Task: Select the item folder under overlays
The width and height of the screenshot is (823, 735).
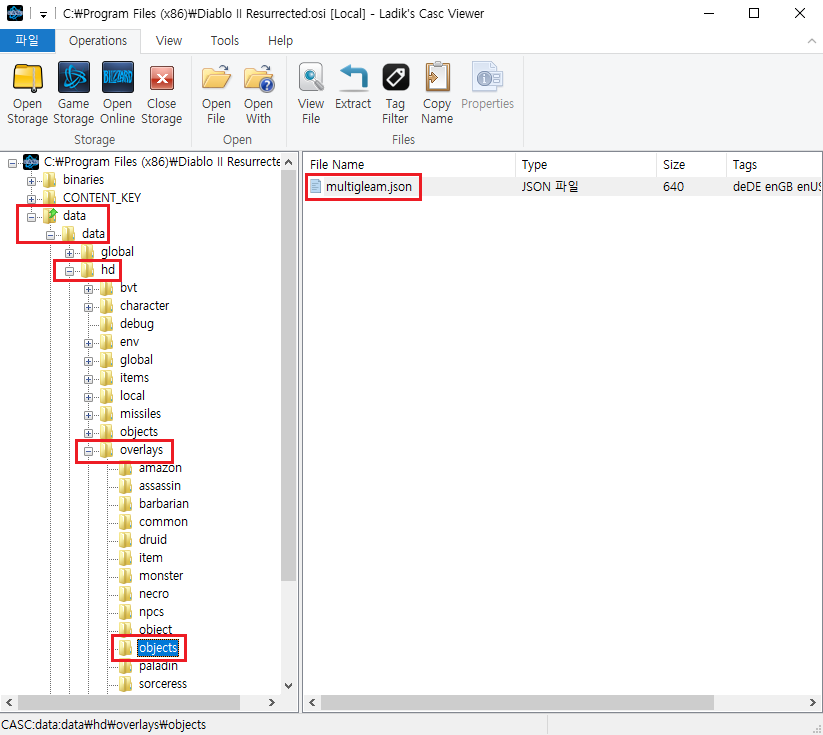Action: (151, 558)
